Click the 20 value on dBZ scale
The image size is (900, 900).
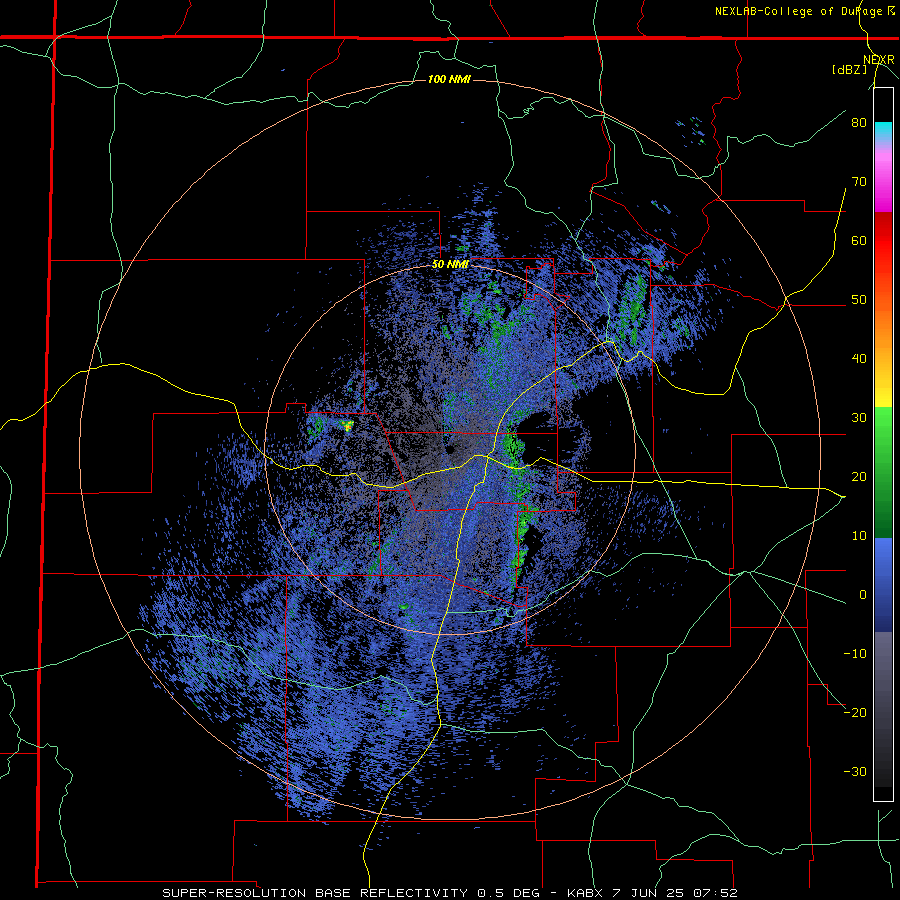click(859, 477)
